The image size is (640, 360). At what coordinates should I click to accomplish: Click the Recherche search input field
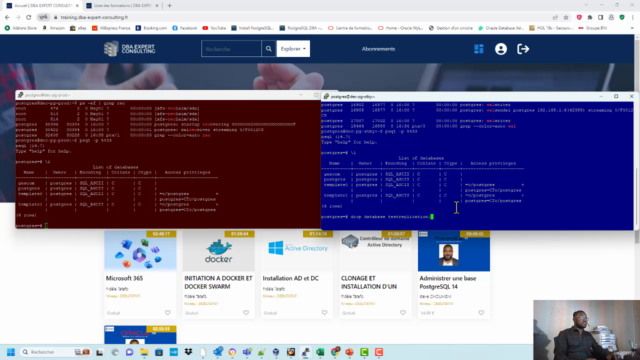[231, 49]
